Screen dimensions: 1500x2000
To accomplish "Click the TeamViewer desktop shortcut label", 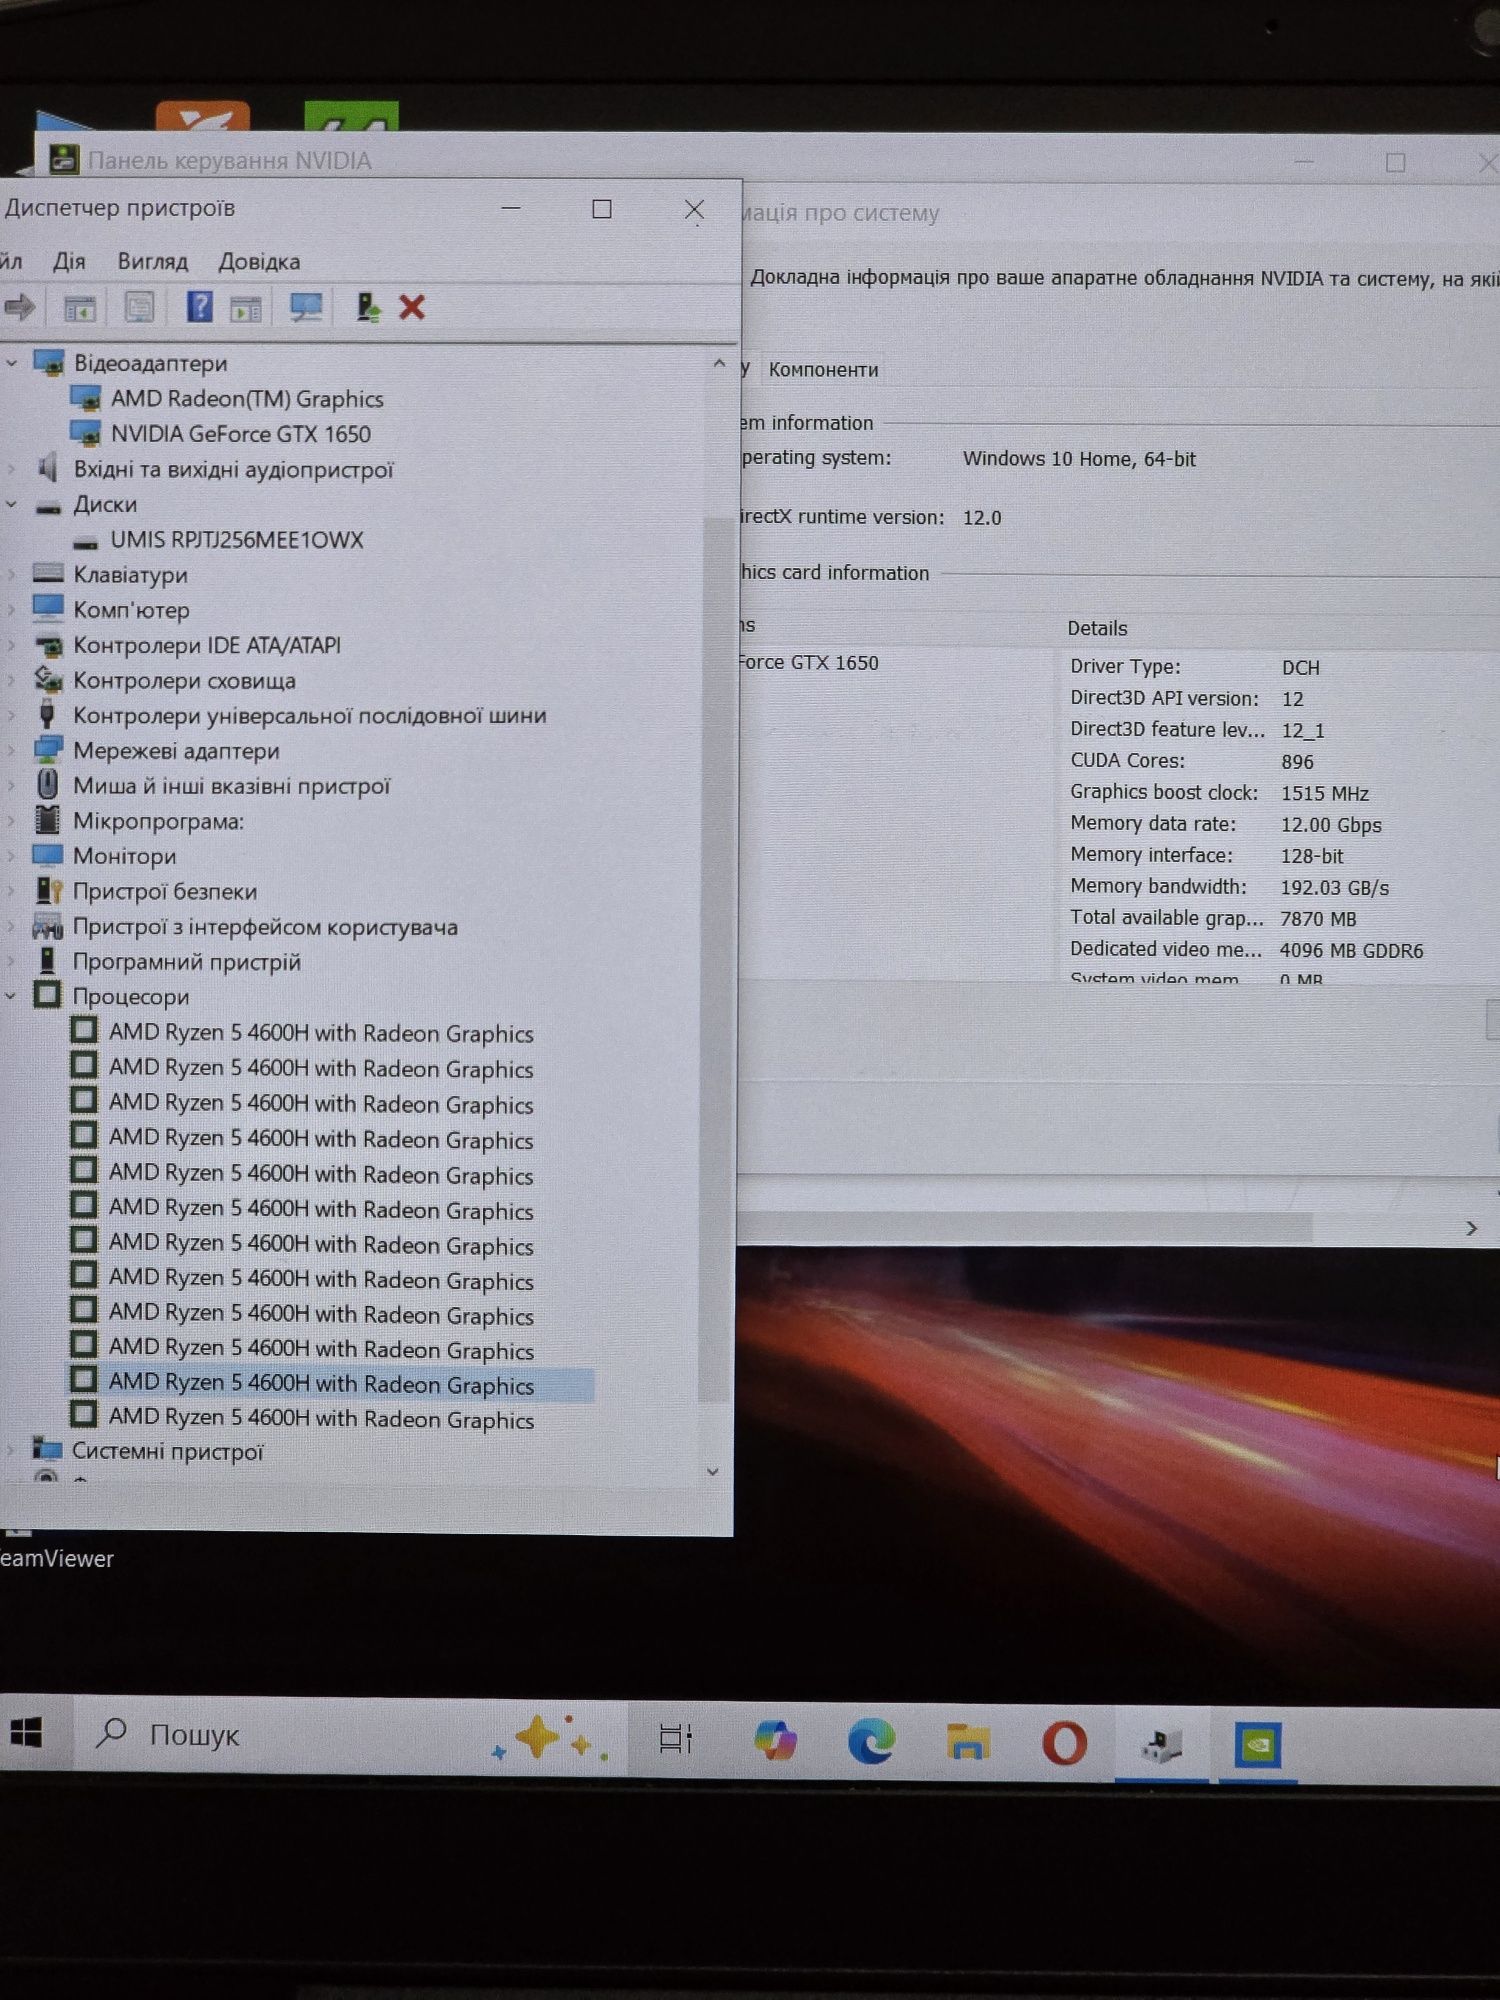I will [x=56, y=1559].
